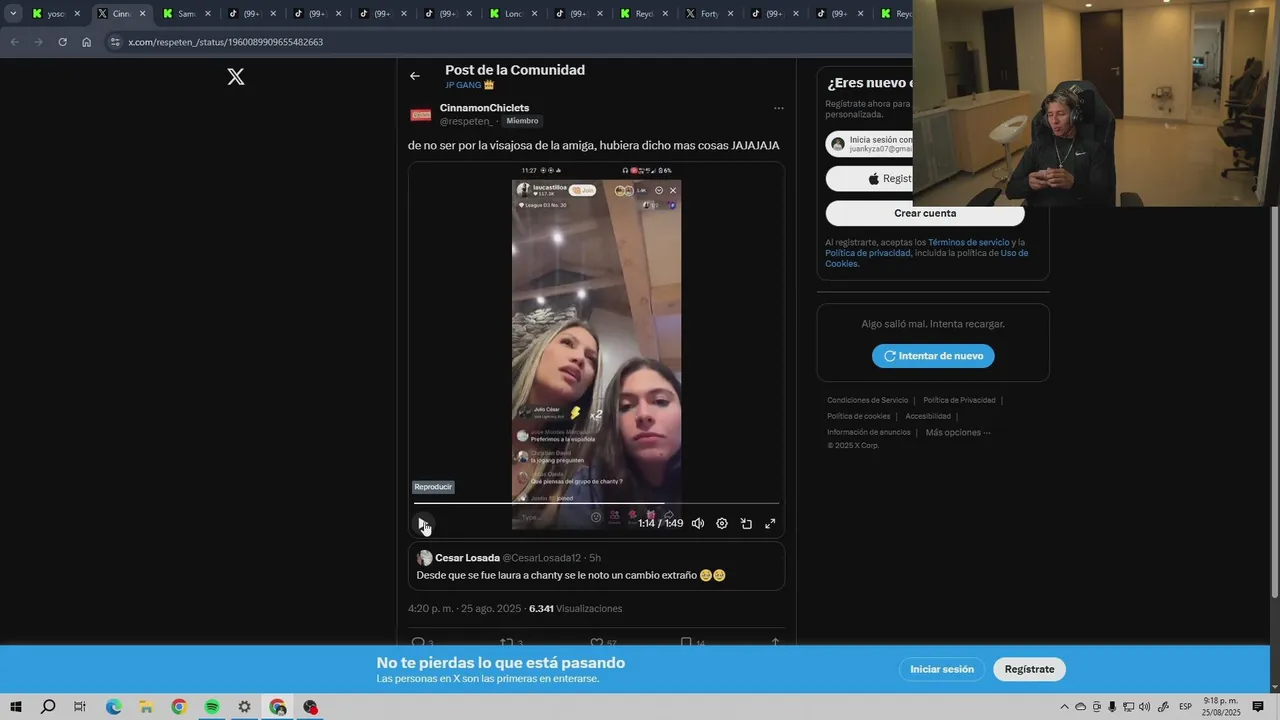
Task: Click the Miembro badge
Action: (522, 121)
